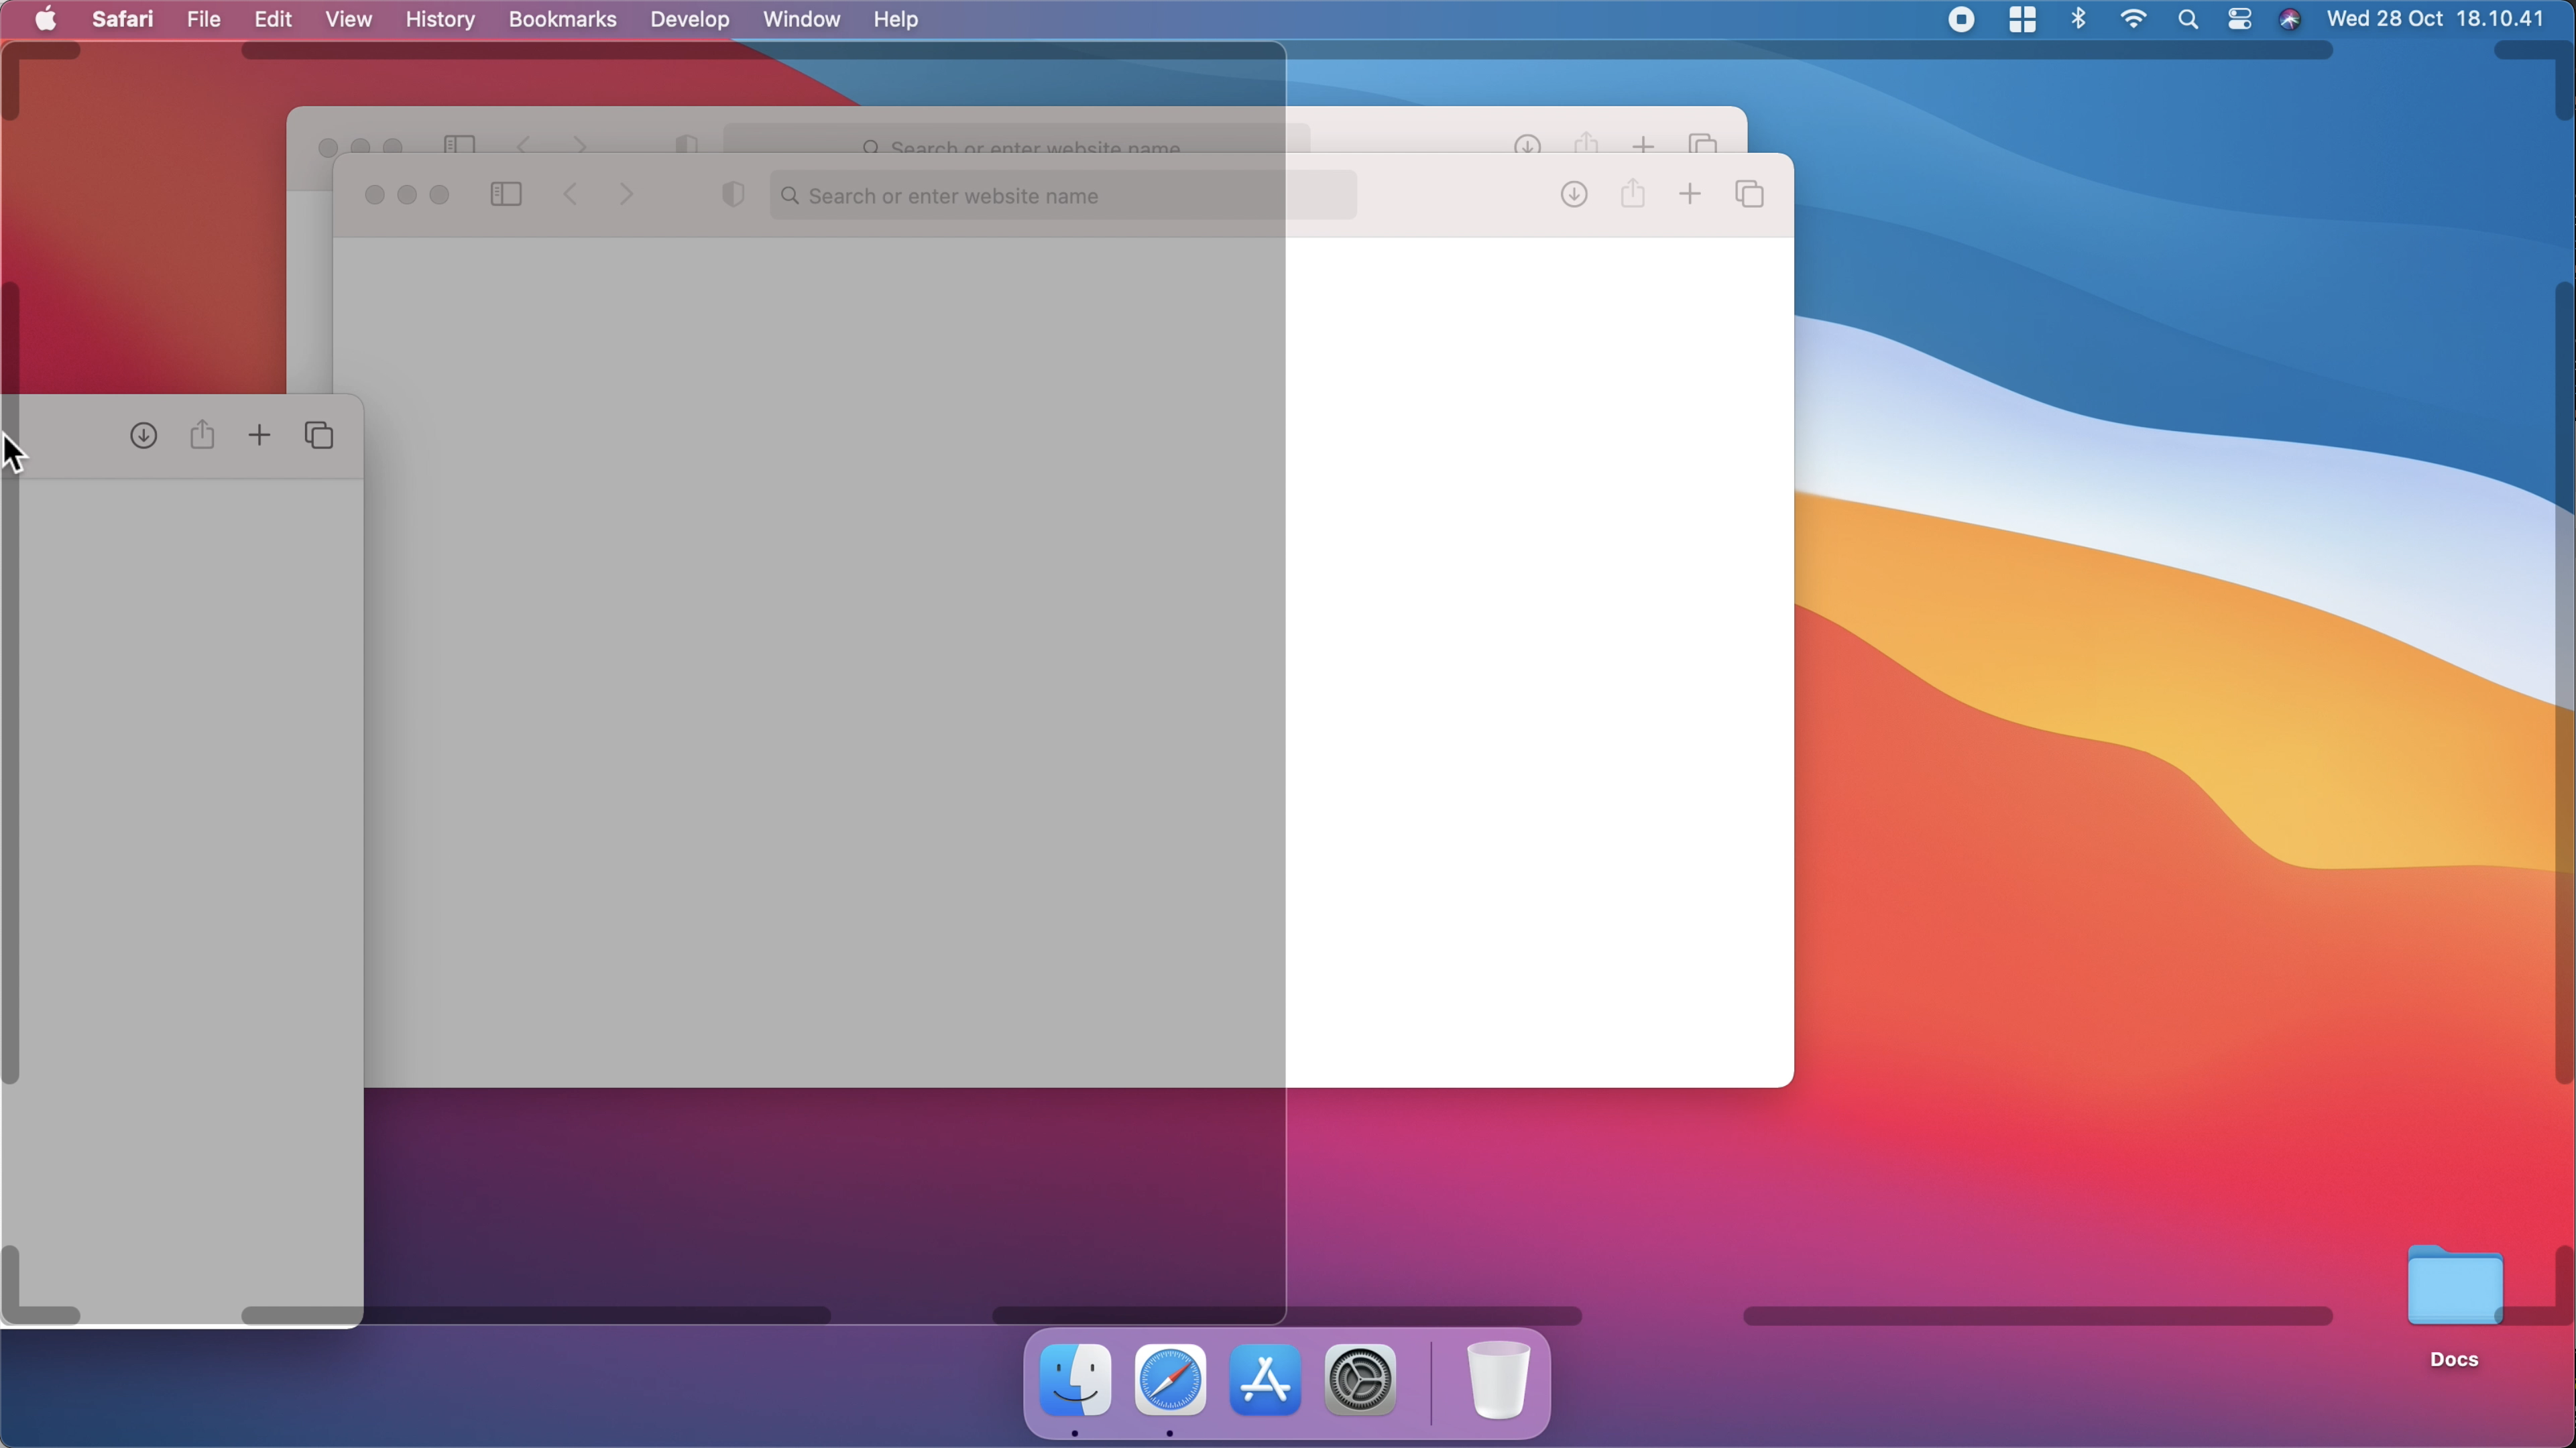Click the sidebar toggle icon in Safari toolbar
Screen dimensions: 2576x1448
[506, 195]
